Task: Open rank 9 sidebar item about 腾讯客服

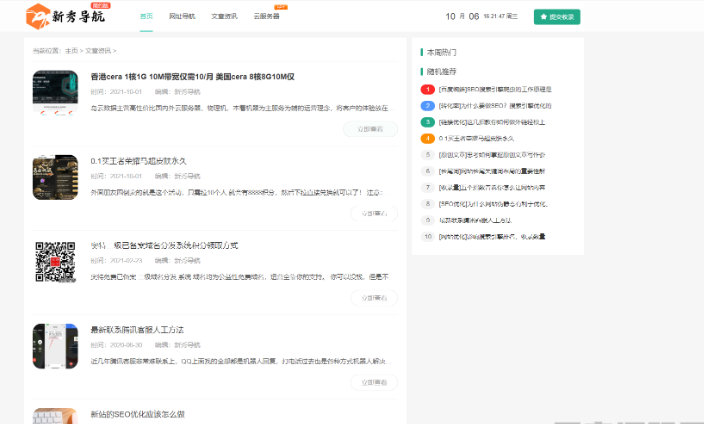Action: coord(475,220)
